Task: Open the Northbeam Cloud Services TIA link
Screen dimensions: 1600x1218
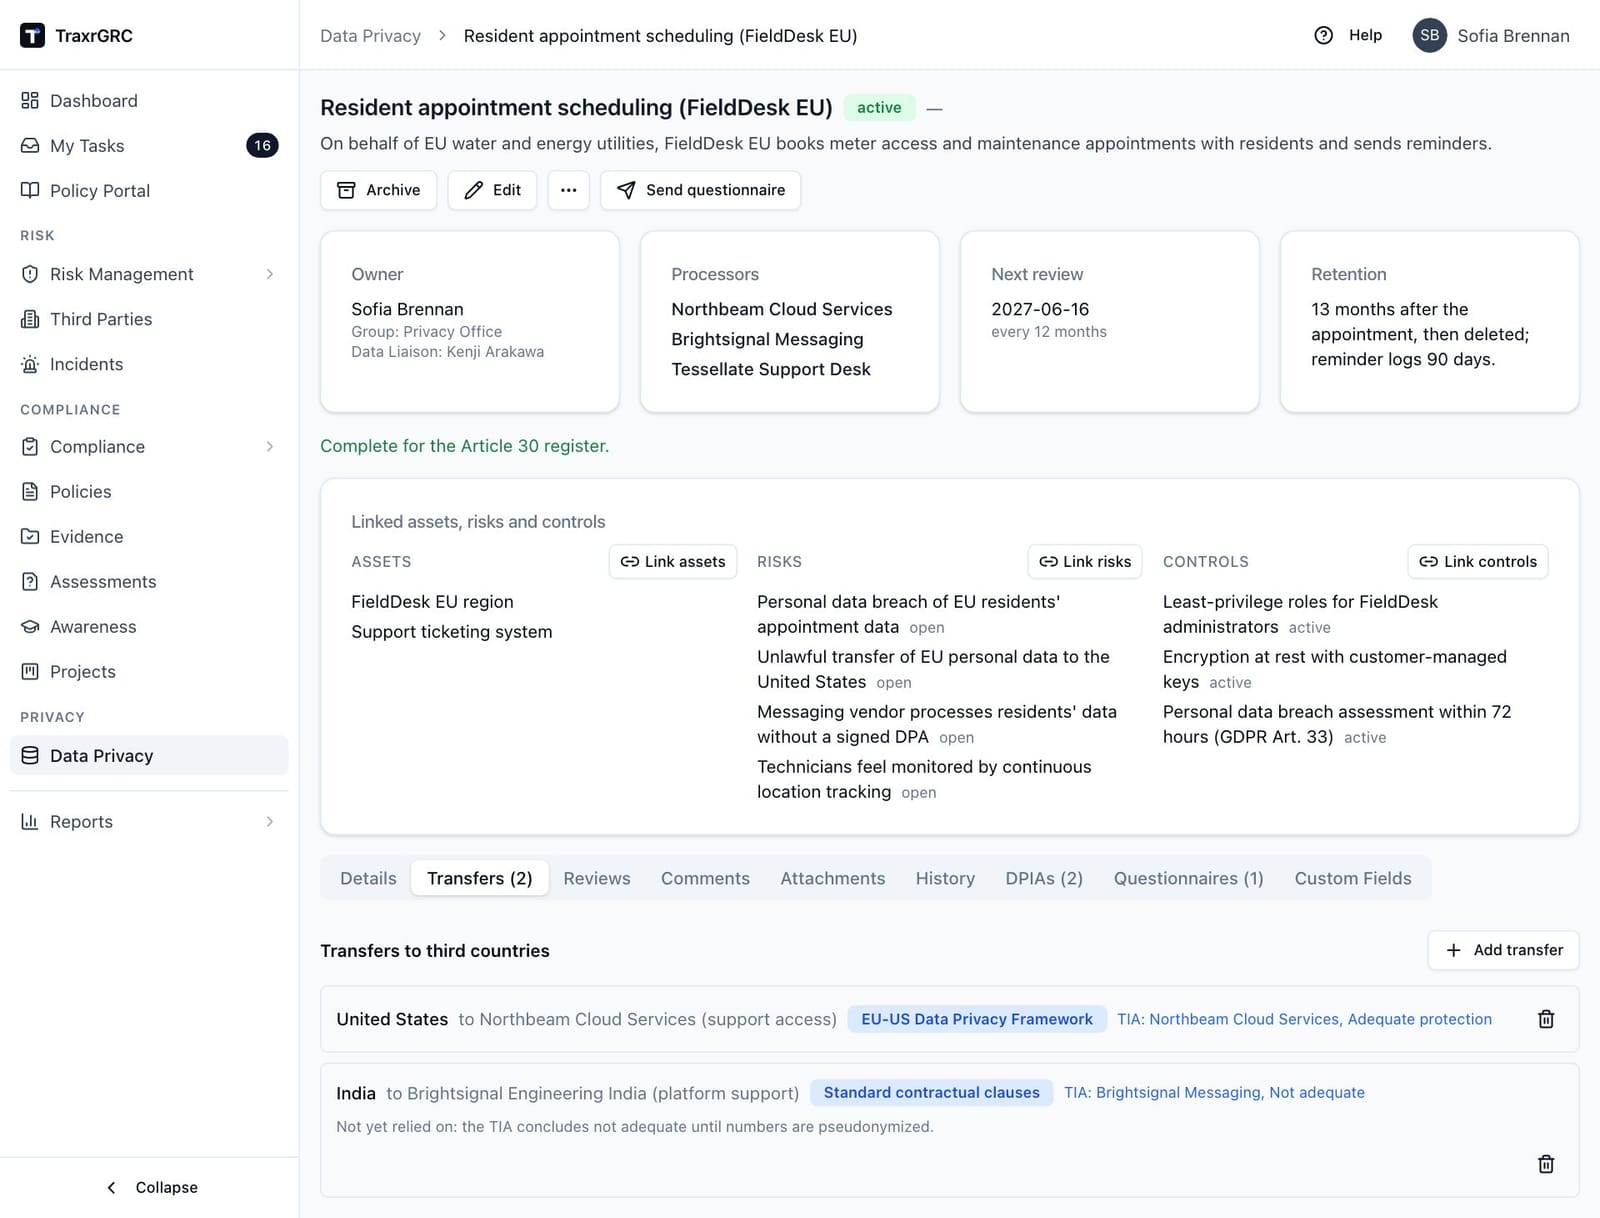Action: click(x=1304, y=1019)
